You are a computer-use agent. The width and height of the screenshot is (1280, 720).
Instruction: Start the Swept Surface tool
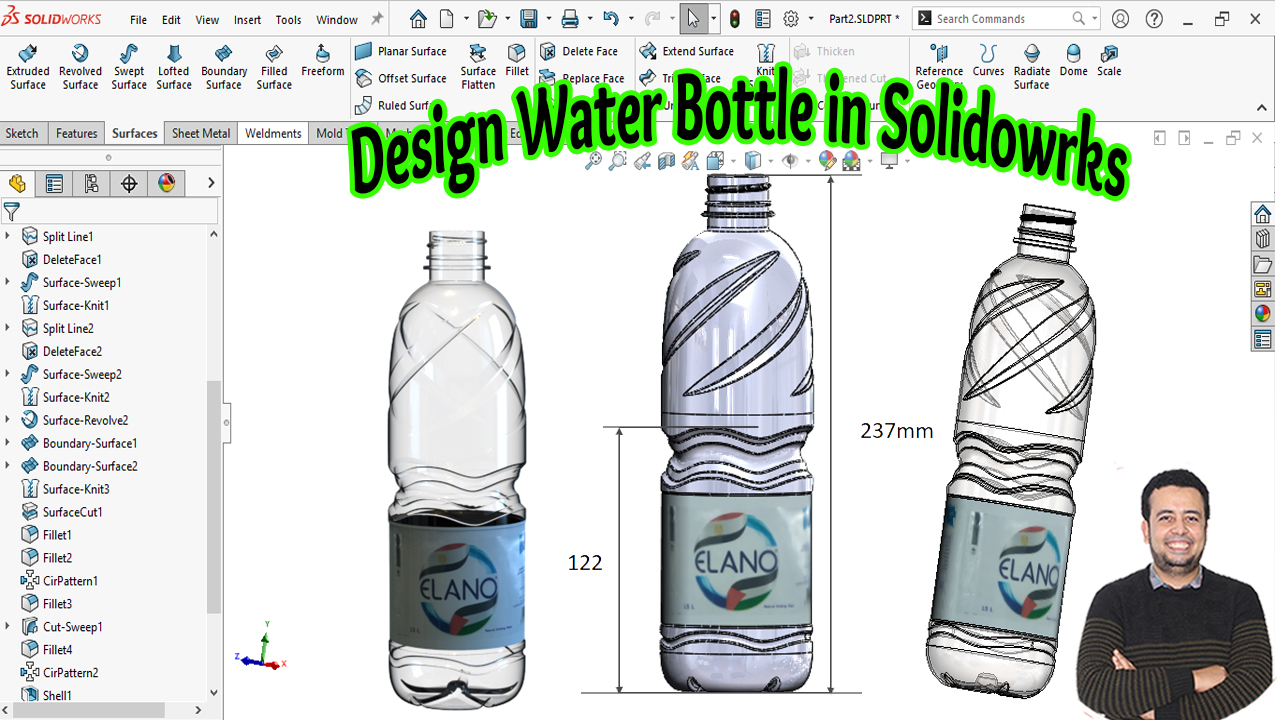click(x=129, y=67)
